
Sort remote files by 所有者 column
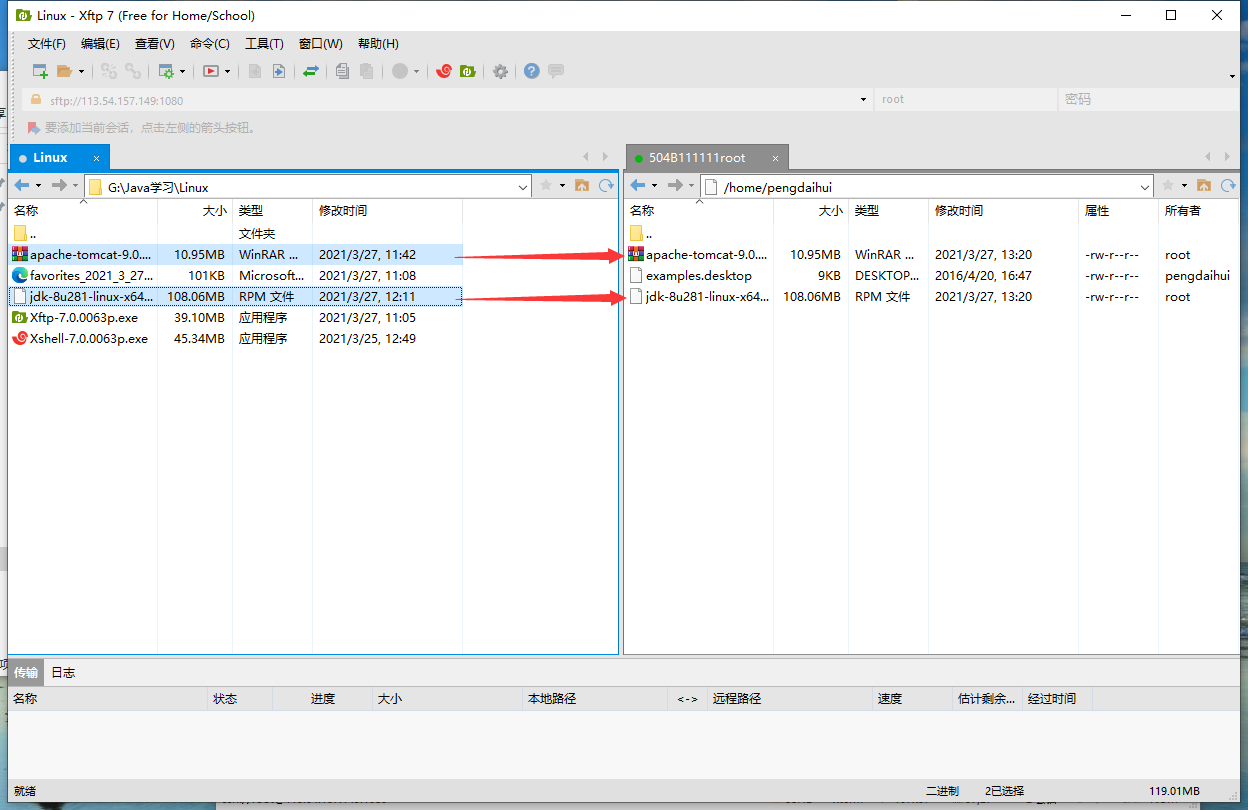pos(1198,211)
